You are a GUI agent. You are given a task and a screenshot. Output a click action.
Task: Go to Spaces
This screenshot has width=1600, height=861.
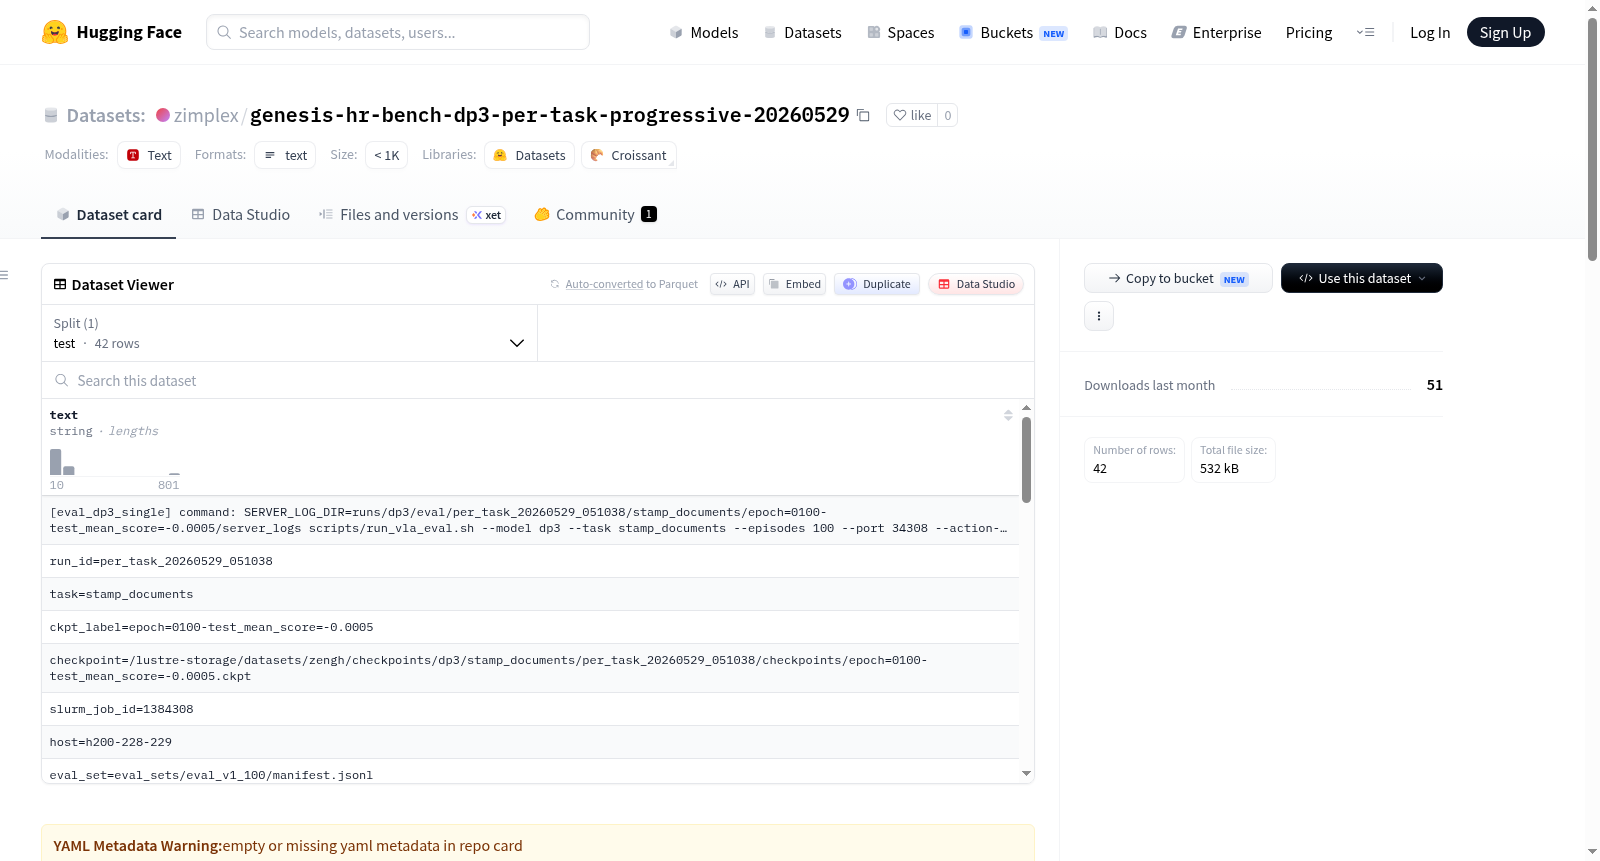(x=900, y=32)
